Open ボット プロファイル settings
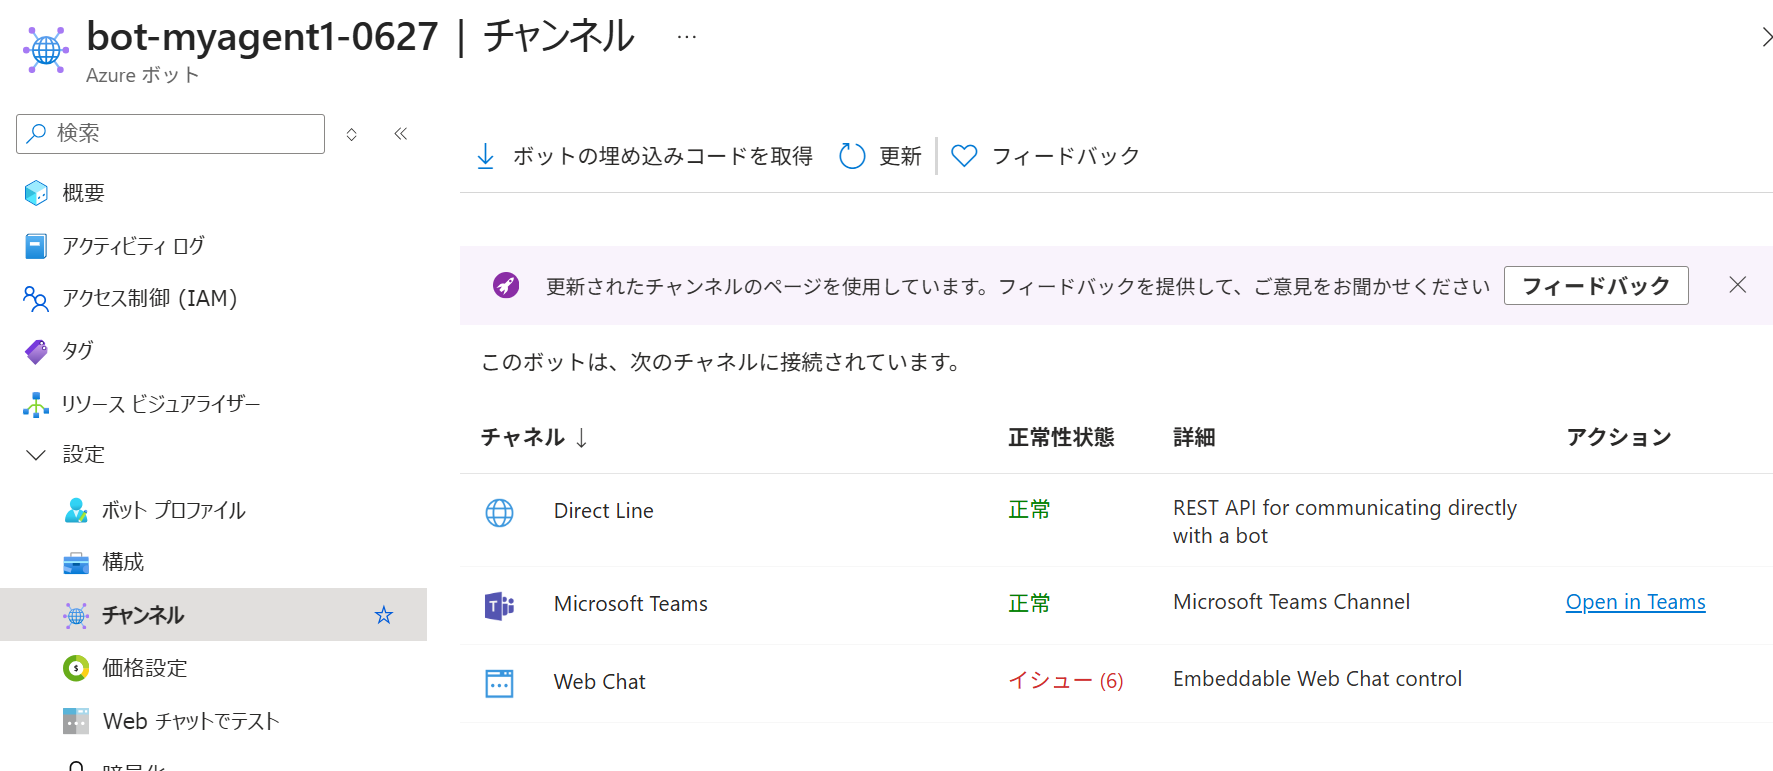 coord(174,510)
